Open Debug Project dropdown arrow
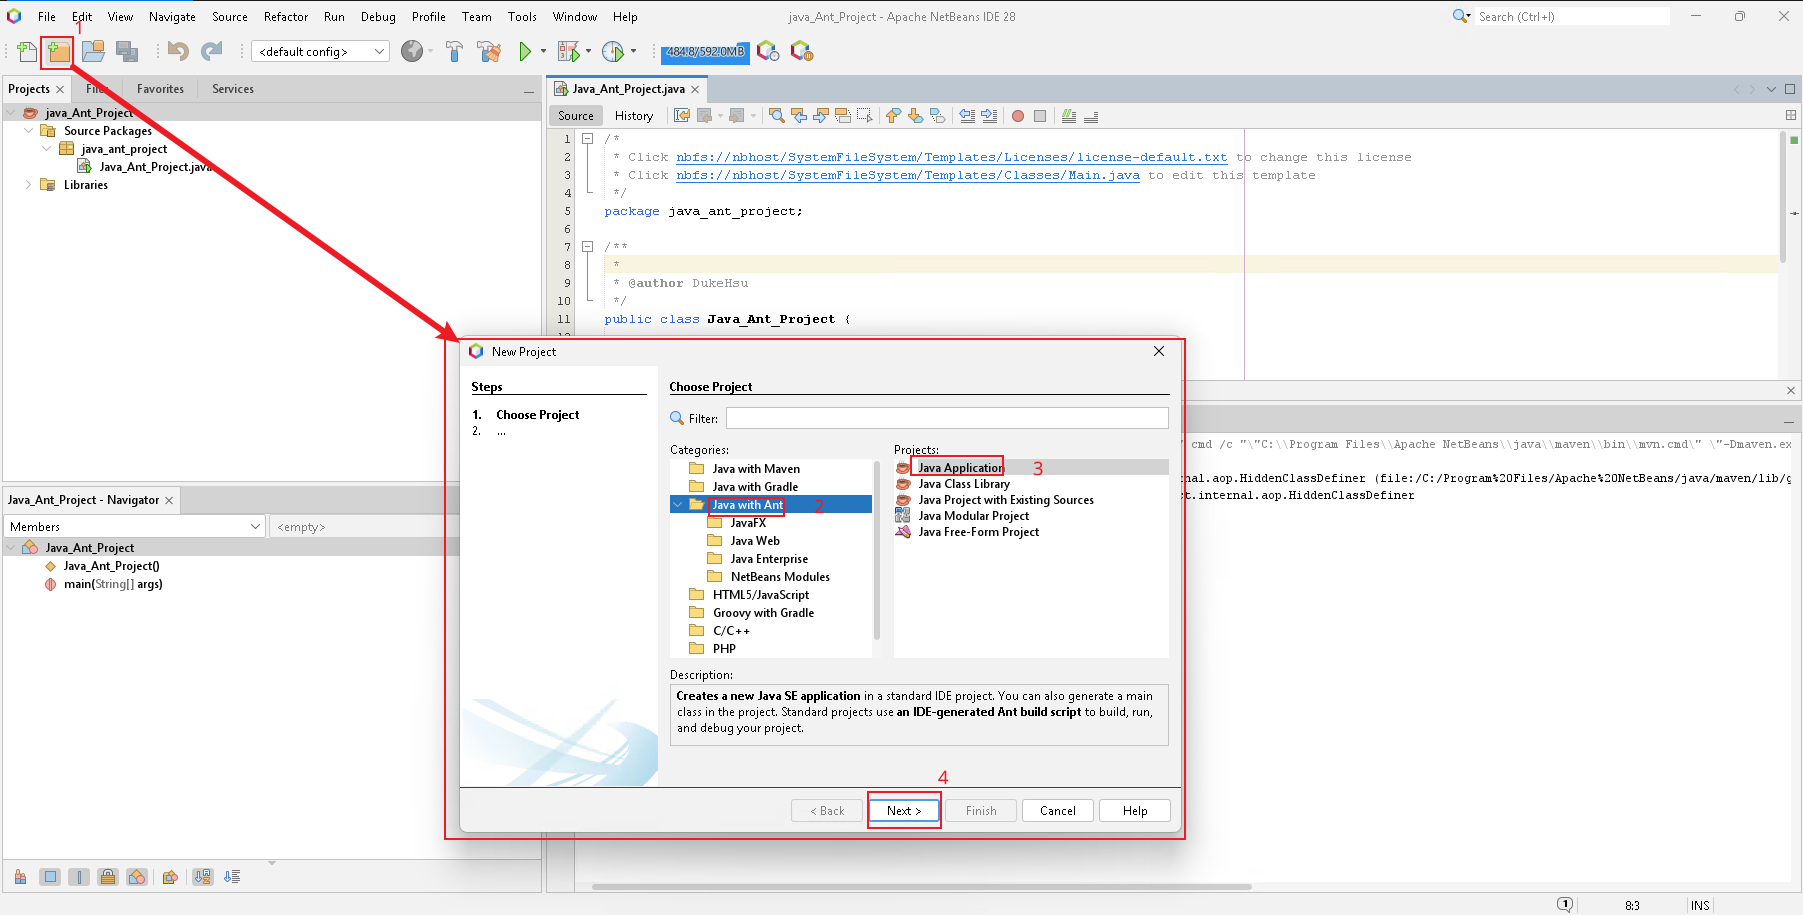 click(x=588, y=51)
